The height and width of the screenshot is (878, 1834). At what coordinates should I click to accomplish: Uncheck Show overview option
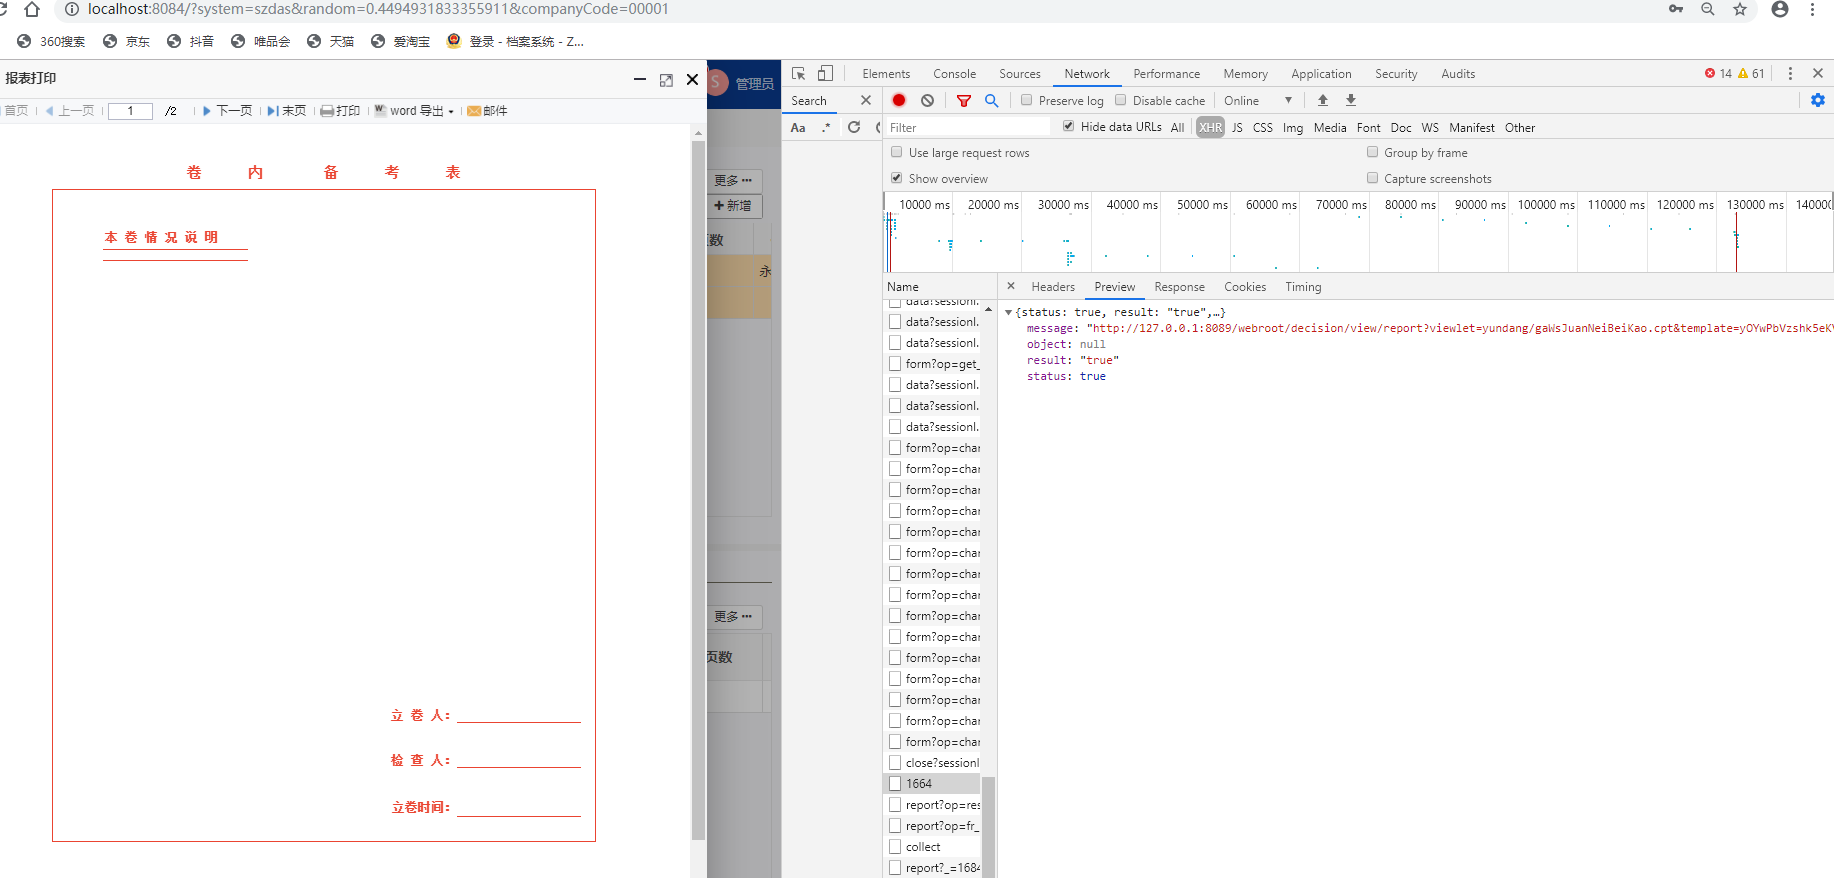pos(896,178)
